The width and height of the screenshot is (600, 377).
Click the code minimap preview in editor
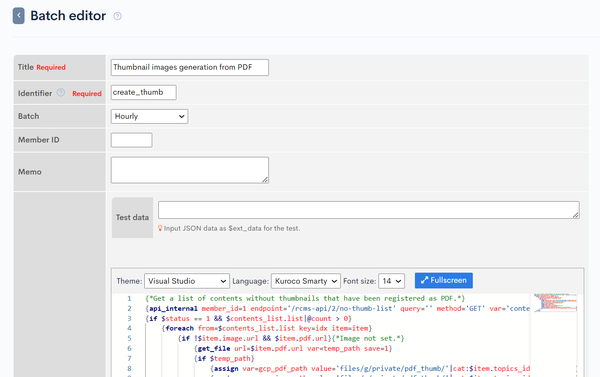click(x=555, y=303)
